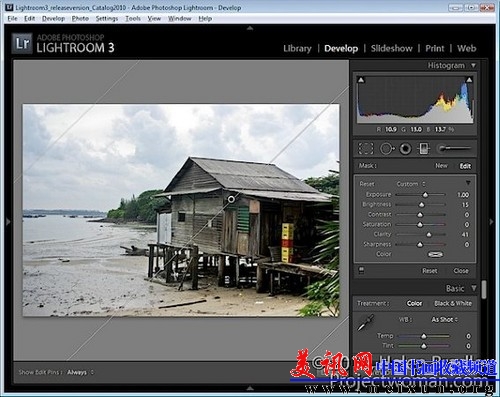The height and width of the screenshot is (397, 500).
Task: Click the Clarity slider handle
Action: [x=429, y=235]
